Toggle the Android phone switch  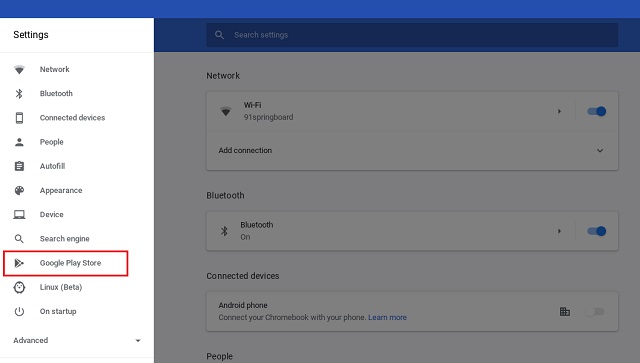click(595, 312)
